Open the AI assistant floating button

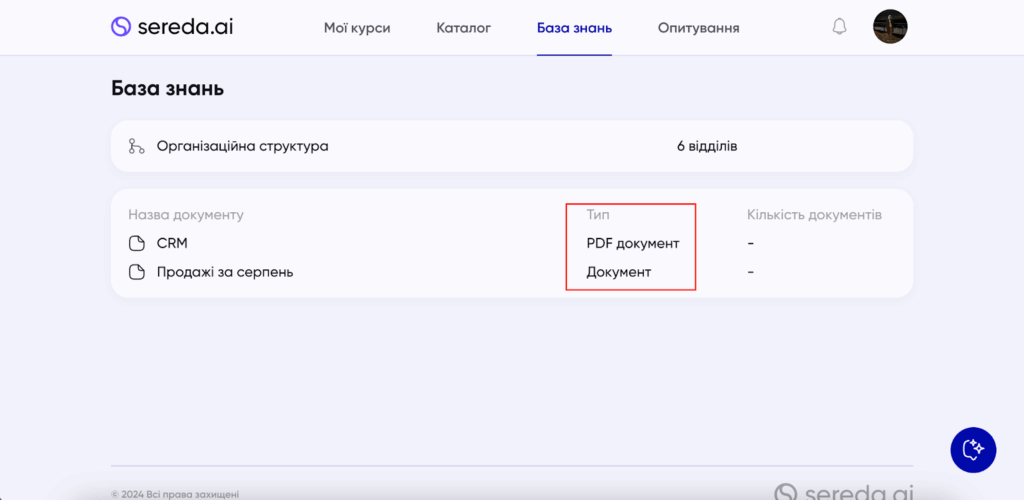click(x=973, y=450)
